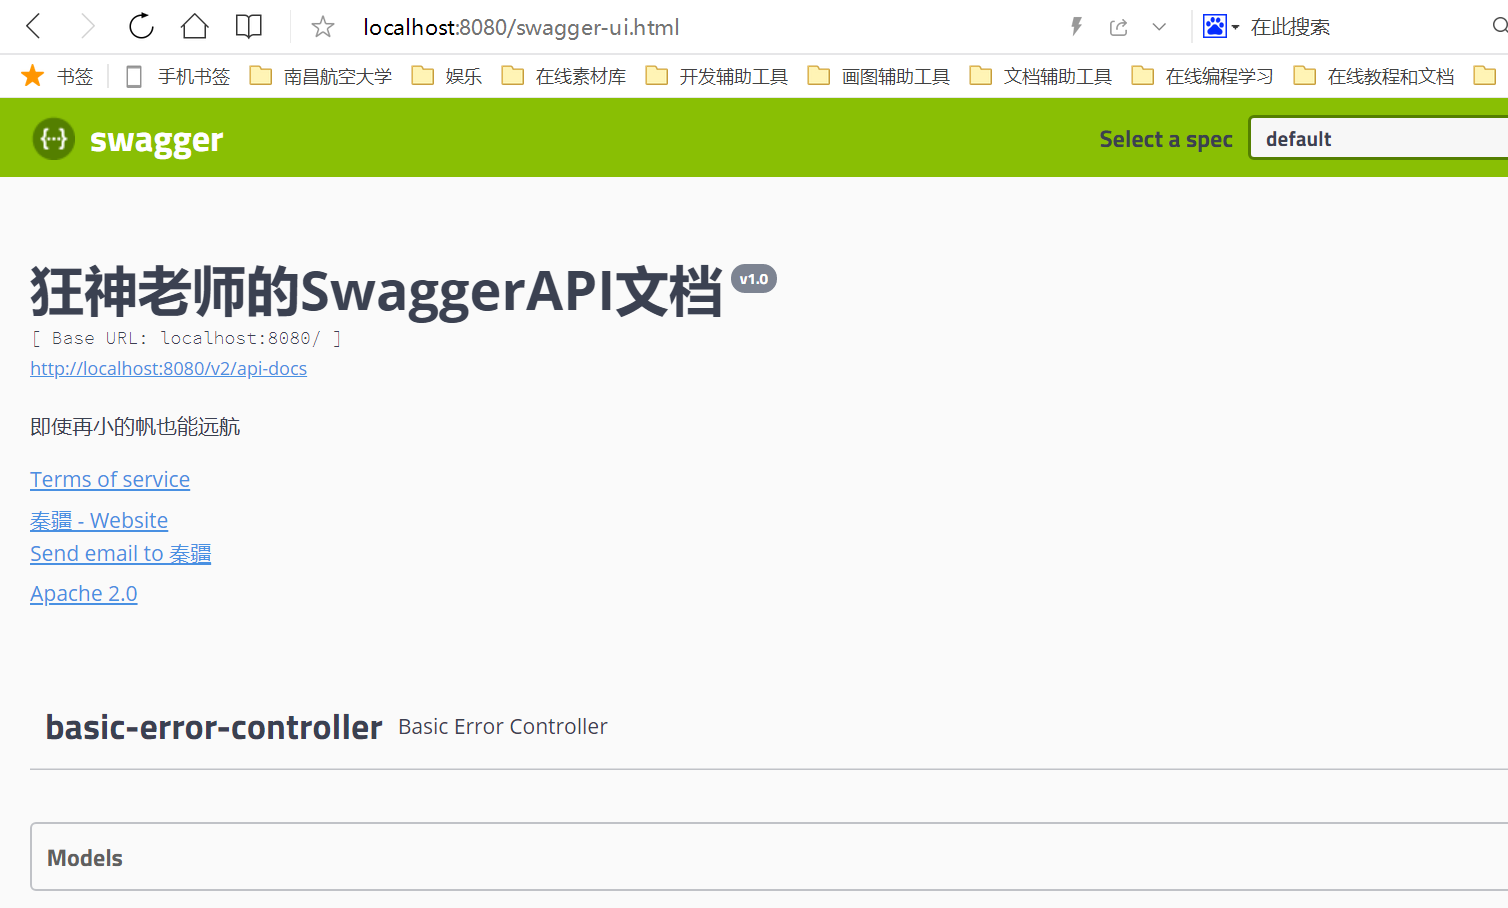The image size is (1508, 908).
Task: Open the 手机书签 bookmark
Action: (x=178, y=76)
